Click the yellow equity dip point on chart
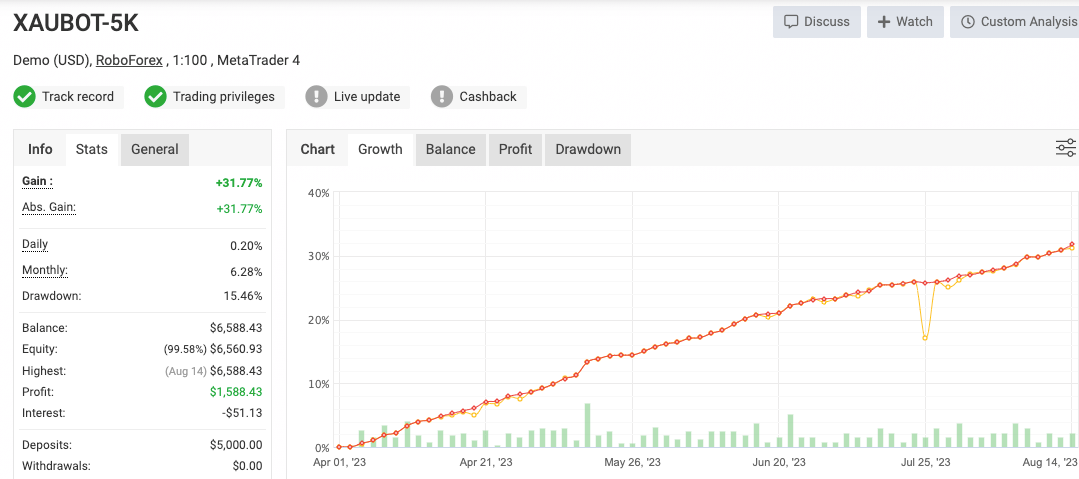 point(925,338)
